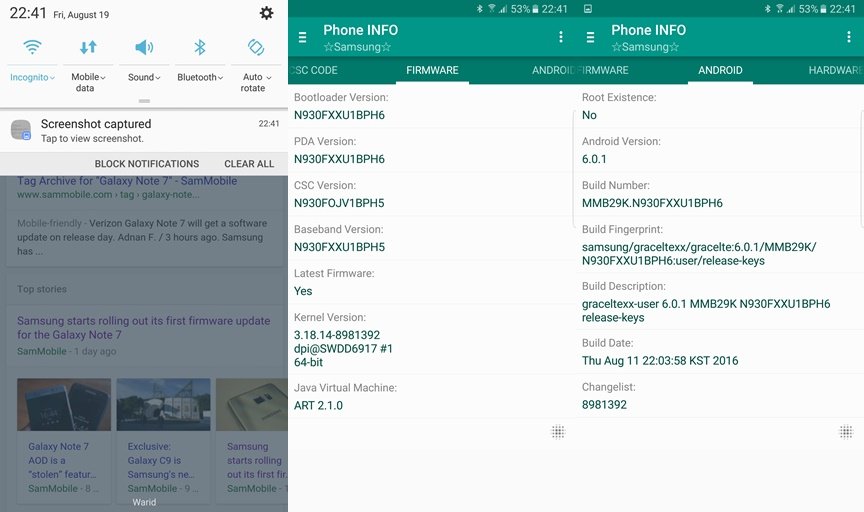Select ANDROID tab in right screen
864x512 pixels.
click(720, 70)
